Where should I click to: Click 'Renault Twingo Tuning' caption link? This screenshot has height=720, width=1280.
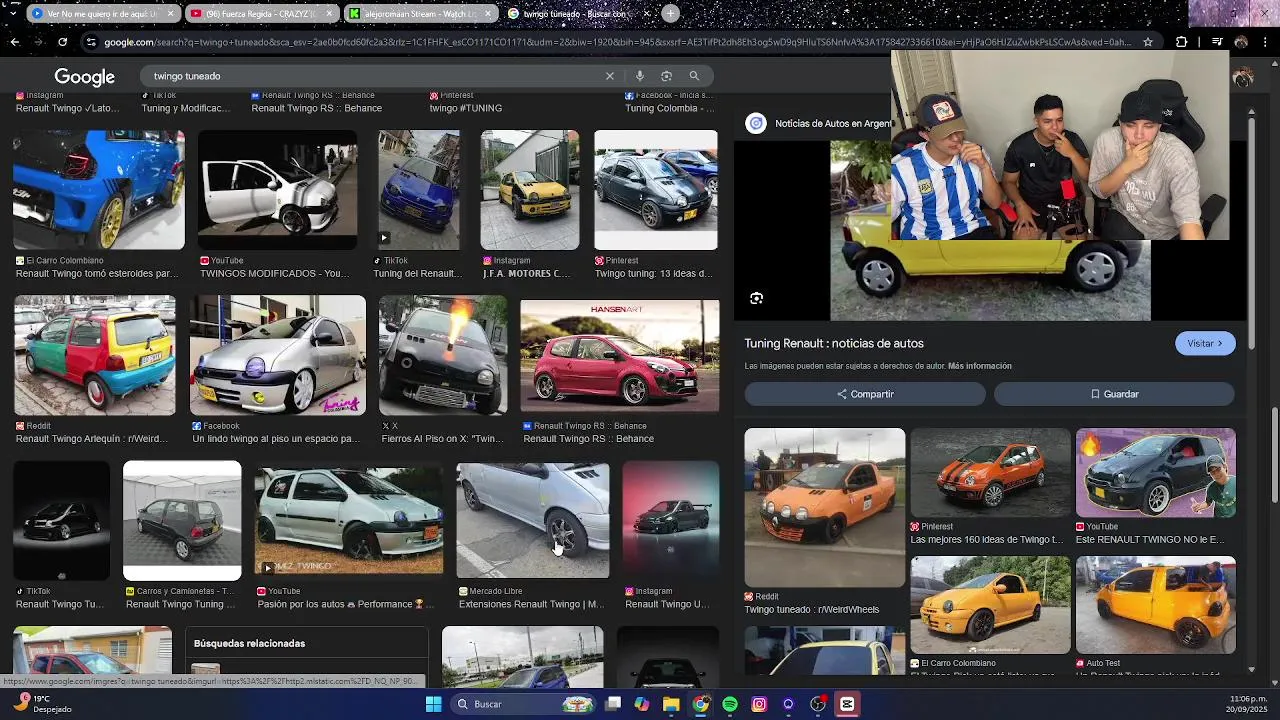pos(181,604)
